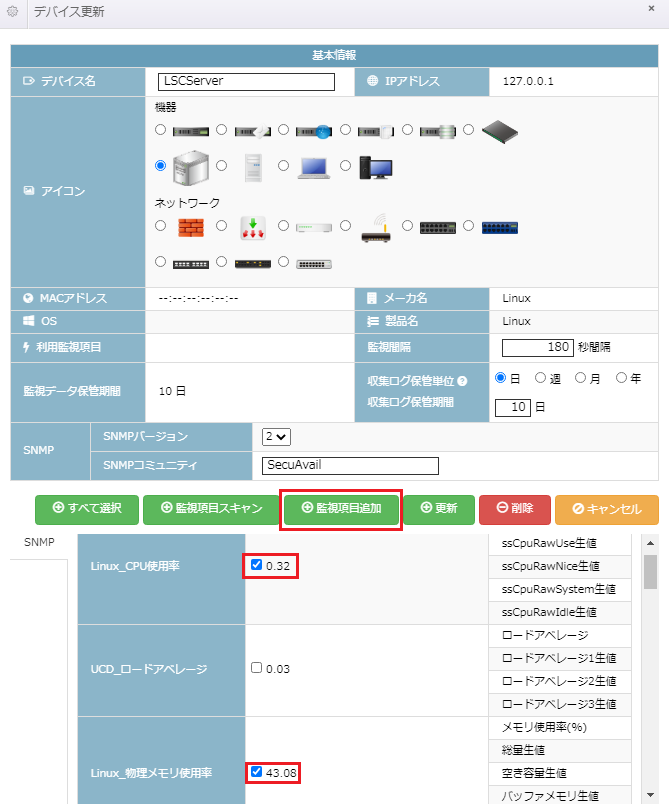The height and width of the screenshot is (805, 669).
Task: Choose the brick firewall icon
Action: click(x=191, y=227)
